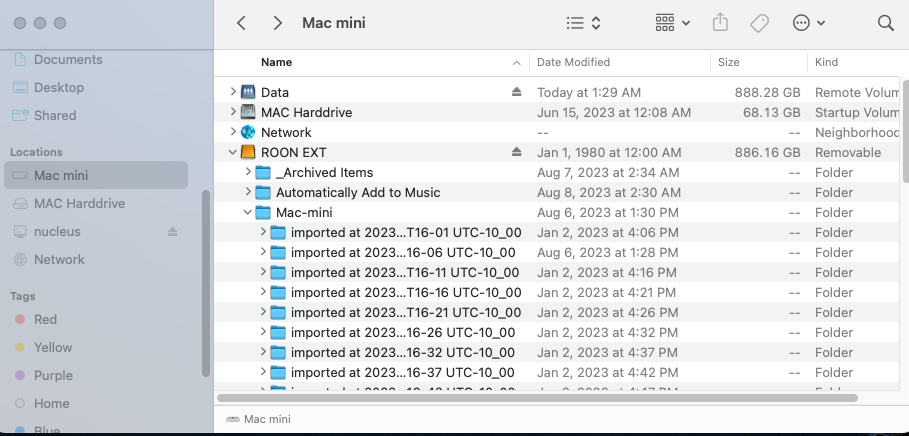Click the vertical scrollbar of file list
This screenshot has height=436, width=909.
tap(905, 130)
